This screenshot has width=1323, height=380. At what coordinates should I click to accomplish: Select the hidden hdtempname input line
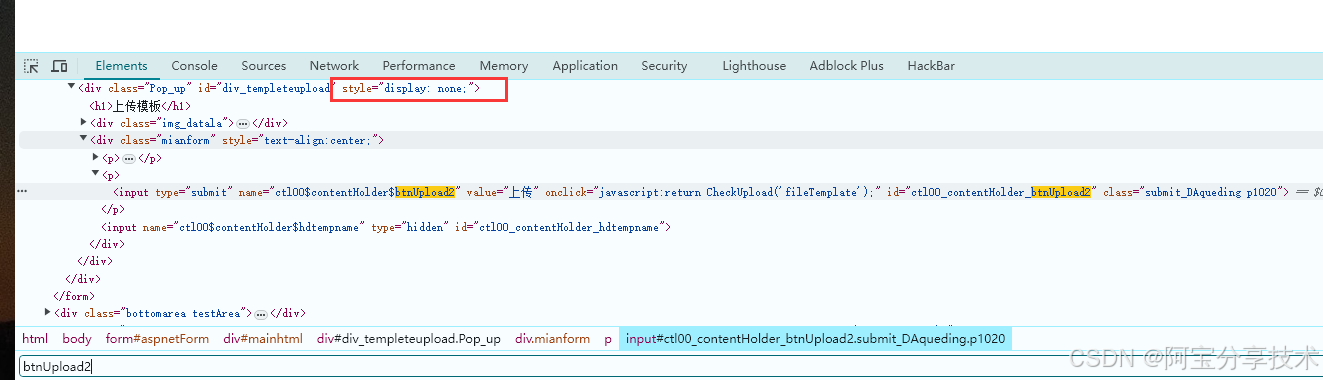(x=385, y=227)
